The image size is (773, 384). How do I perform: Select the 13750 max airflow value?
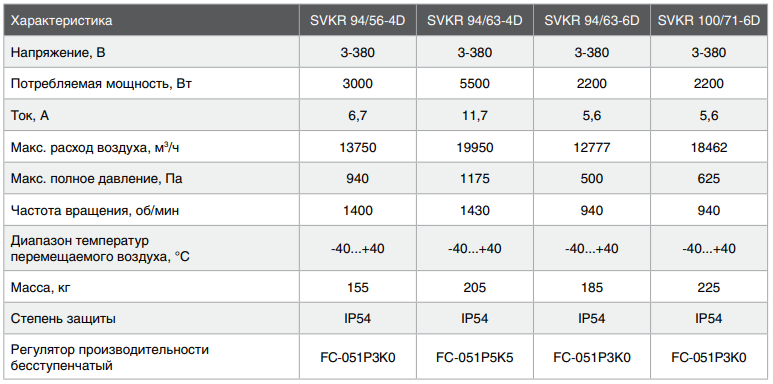click(357, 147)
